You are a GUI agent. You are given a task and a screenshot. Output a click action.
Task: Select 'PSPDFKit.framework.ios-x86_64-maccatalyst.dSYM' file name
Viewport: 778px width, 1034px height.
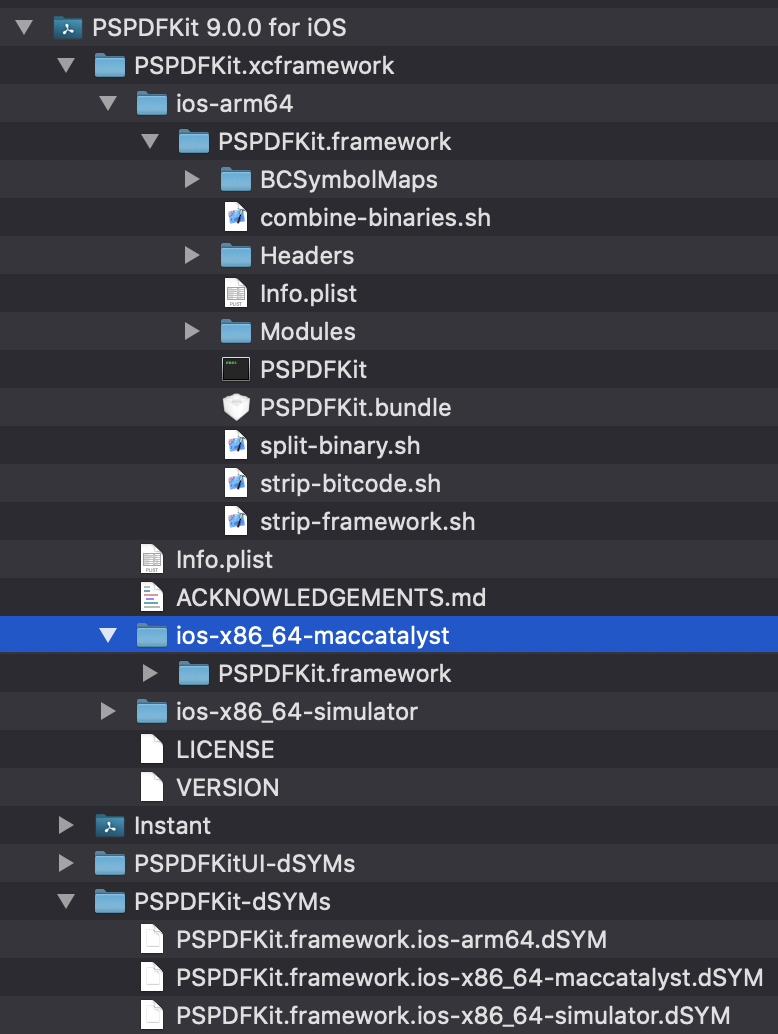point(469,978)
